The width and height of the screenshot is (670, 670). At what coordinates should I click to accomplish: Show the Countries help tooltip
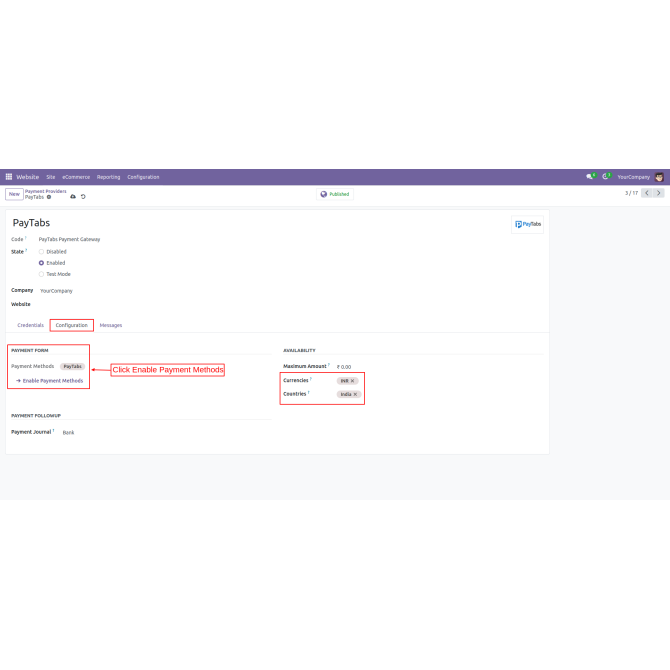tap(309, 393)
